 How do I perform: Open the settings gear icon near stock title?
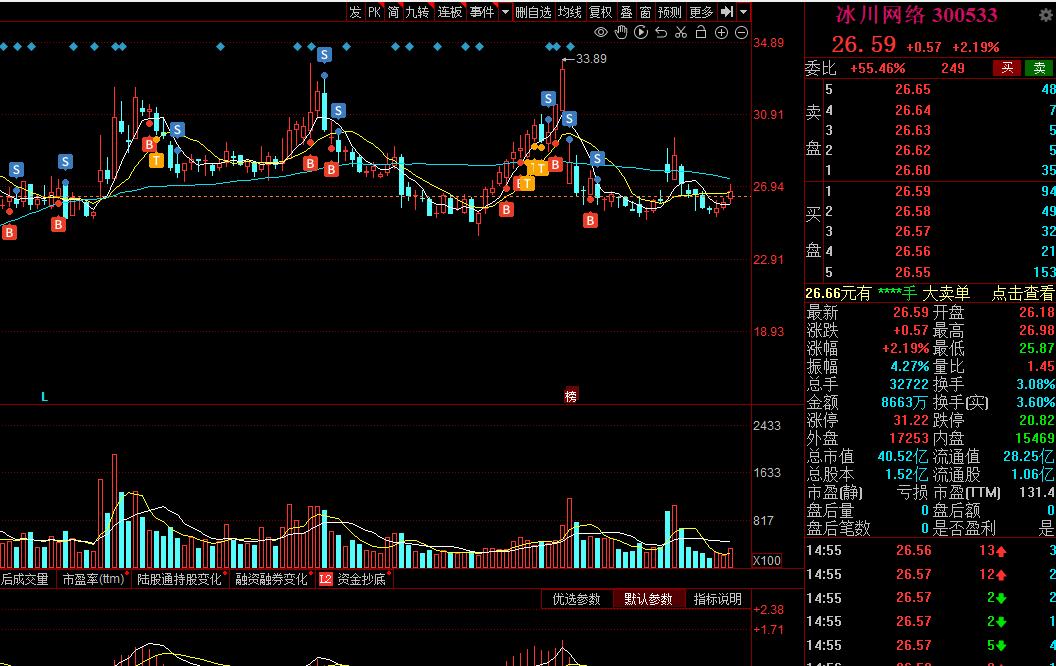click(1046, 15)
